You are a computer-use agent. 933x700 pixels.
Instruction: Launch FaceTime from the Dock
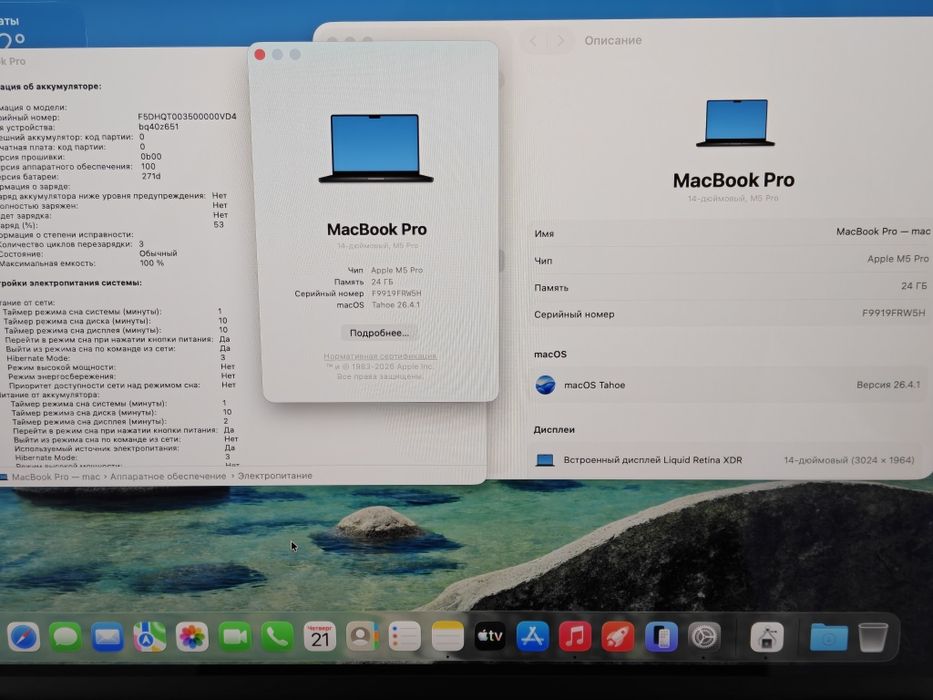tap(235, 637)
